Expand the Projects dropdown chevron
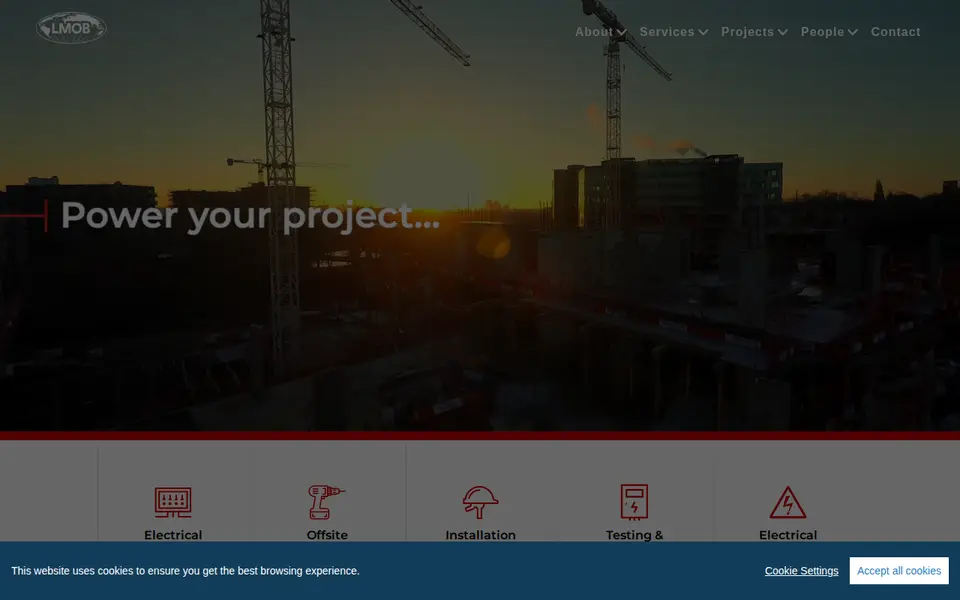The image size is (960, 600). point(782,32)
